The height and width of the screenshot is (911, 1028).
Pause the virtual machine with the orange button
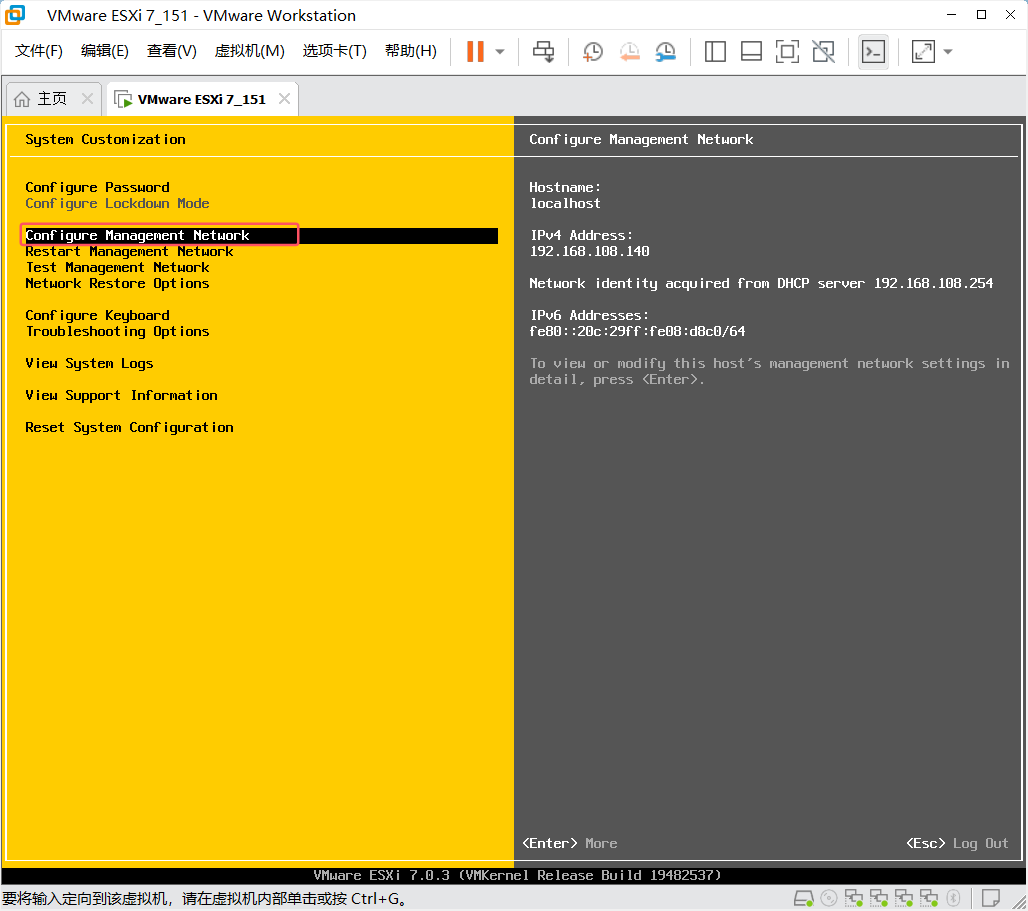coord(475,51)
